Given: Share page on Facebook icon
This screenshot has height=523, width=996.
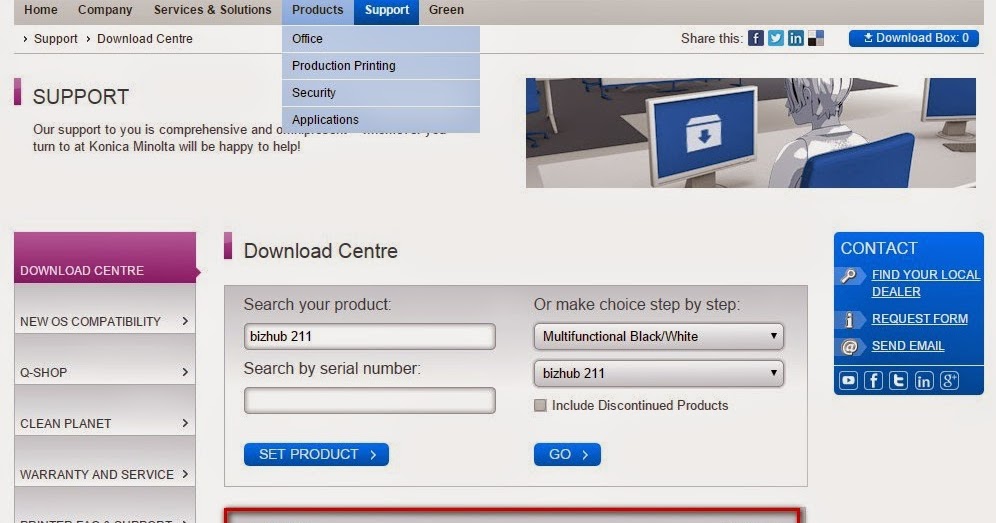Looking at the screenshot, I should click(x=755, y=38).
